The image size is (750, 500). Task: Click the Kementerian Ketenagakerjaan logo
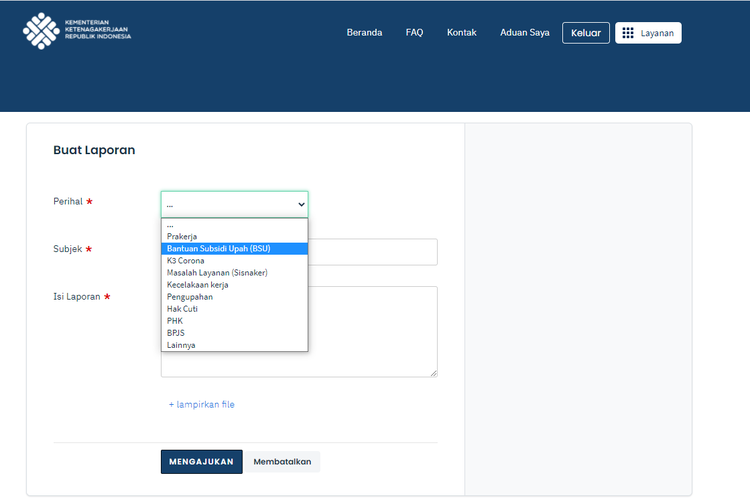(x=77, y=31)
